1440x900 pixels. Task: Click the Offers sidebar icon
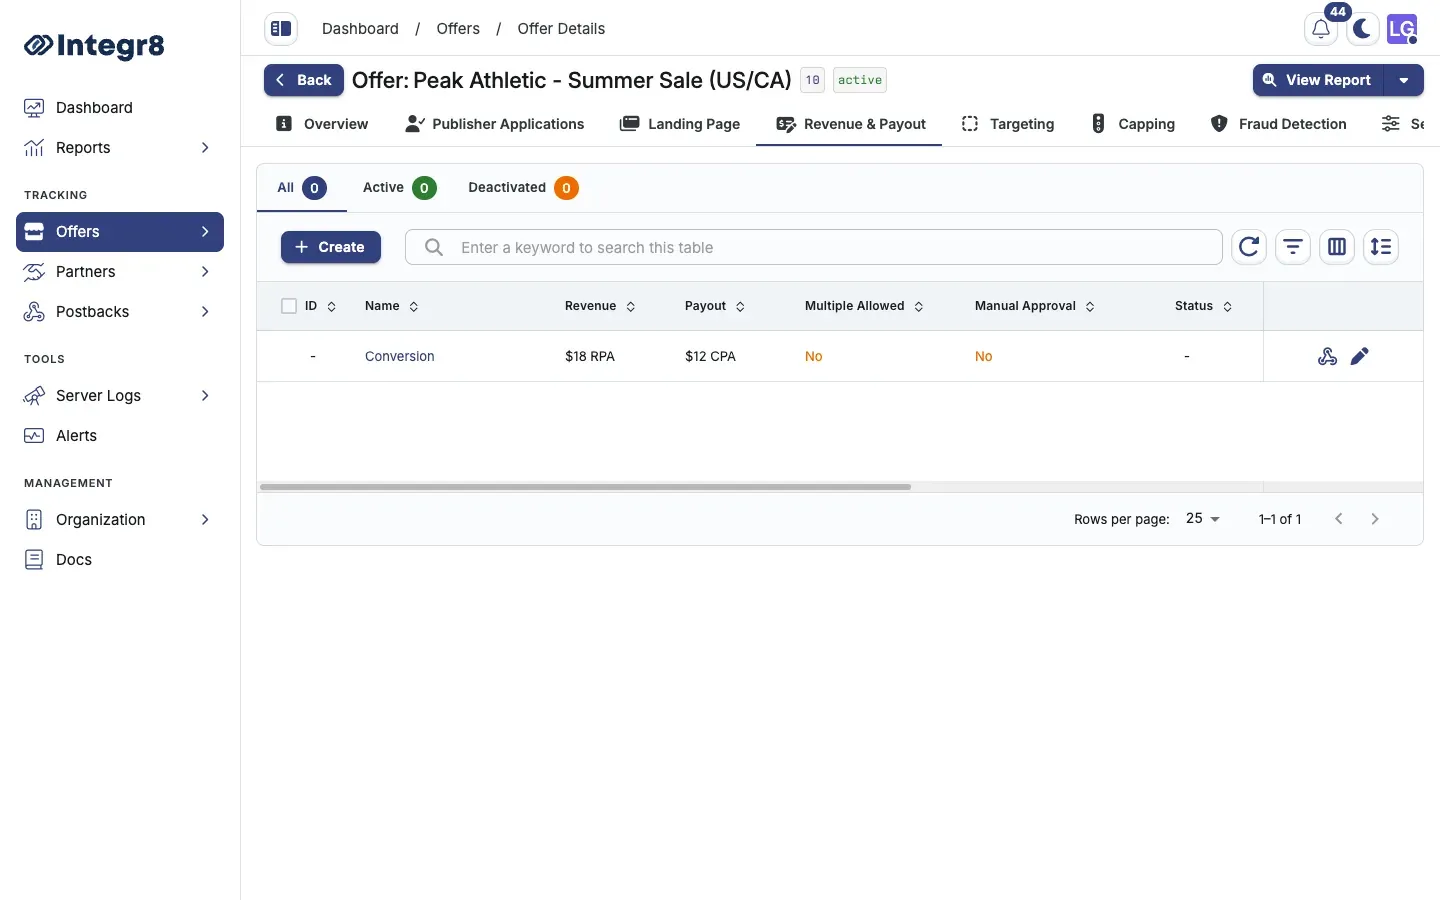[x=34, y=232]
